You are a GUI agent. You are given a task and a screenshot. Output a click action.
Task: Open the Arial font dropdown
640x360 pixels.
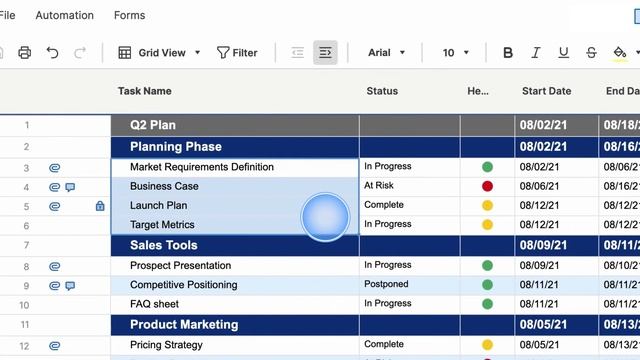point(386,53)
